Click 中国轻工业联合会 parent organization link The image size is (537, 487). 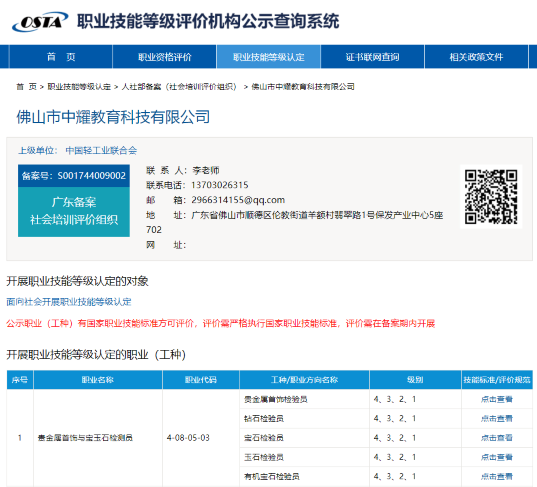click(x=101, y=150)
